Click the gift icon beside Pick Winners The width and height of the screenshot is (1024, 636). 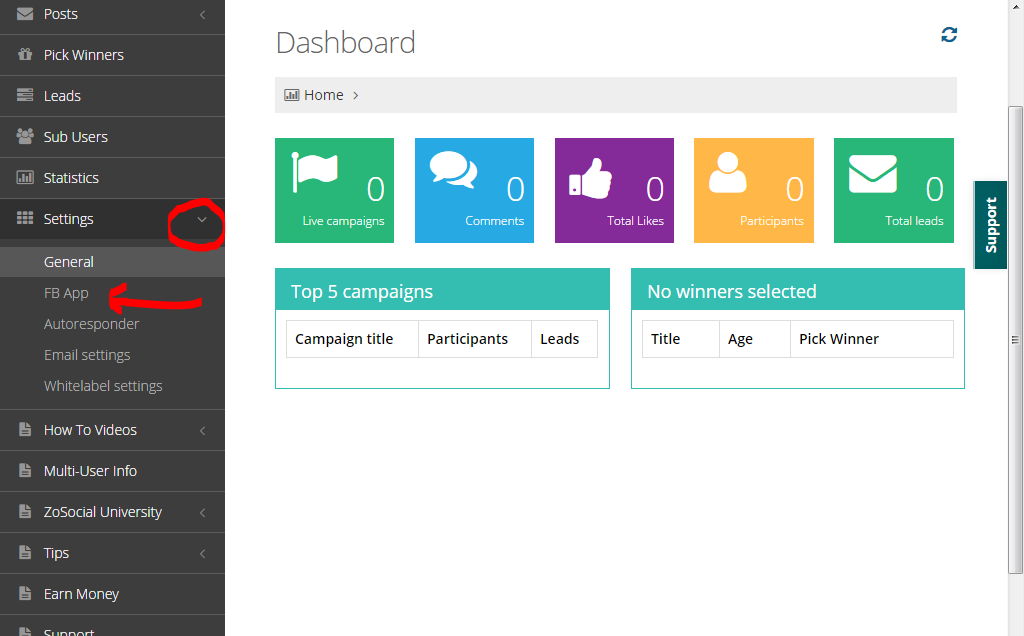coord(25,55)
